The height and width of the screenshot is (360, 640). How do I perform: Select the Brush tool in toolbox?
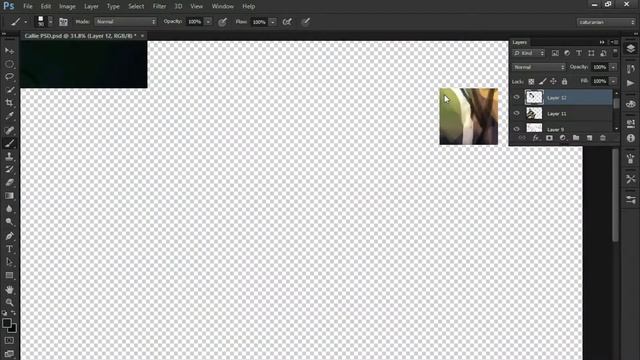[9, 143]
